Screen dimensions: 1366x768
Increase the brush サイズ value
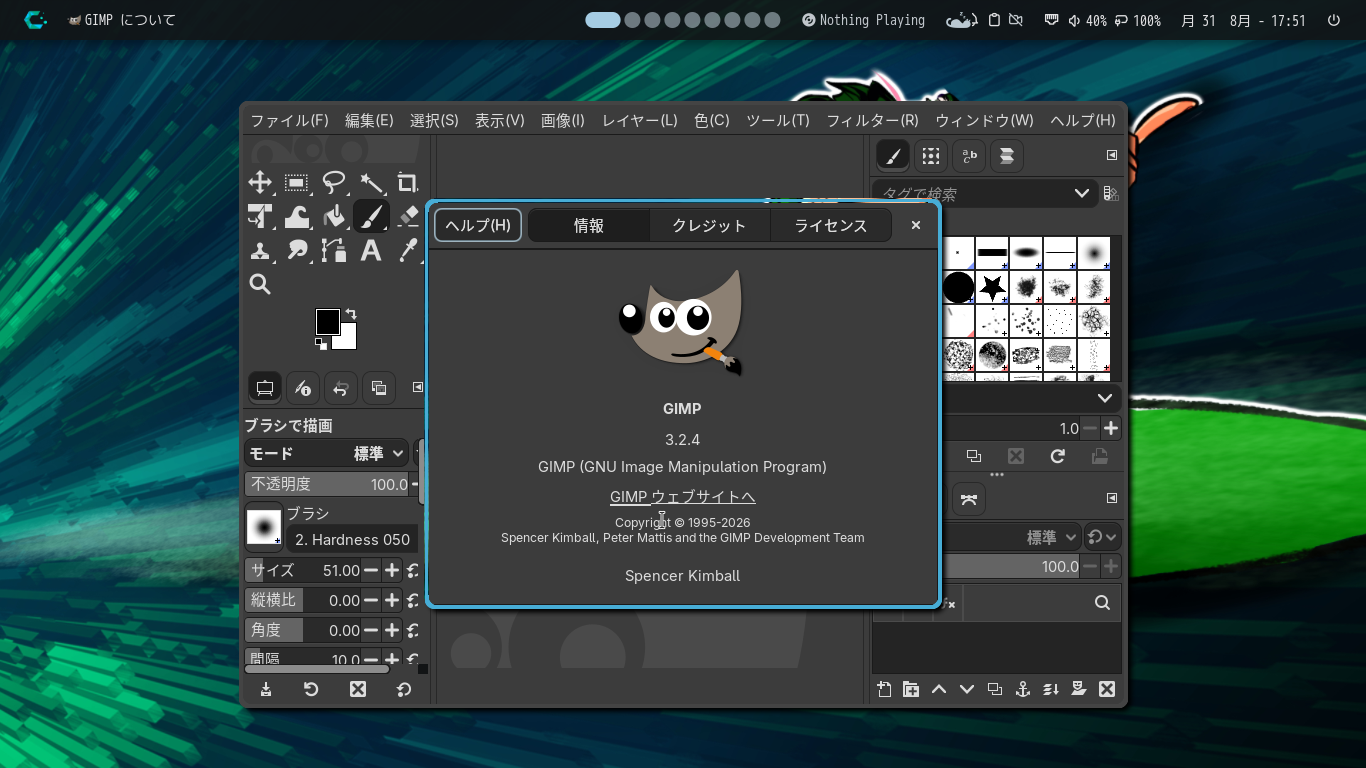[392, 570]
